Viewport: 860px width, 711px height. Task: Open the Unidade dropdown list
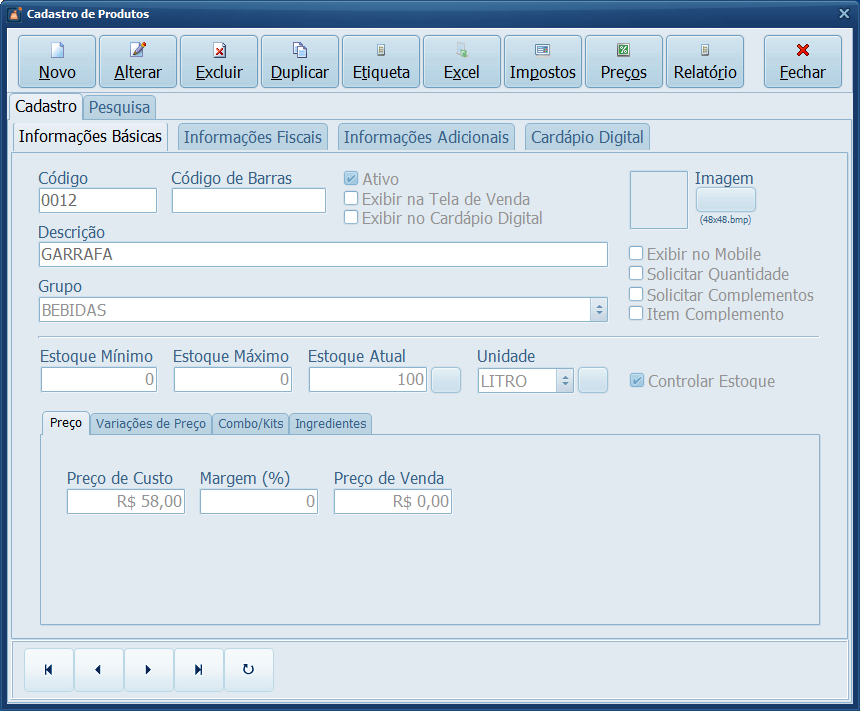[x=564, y=381]
